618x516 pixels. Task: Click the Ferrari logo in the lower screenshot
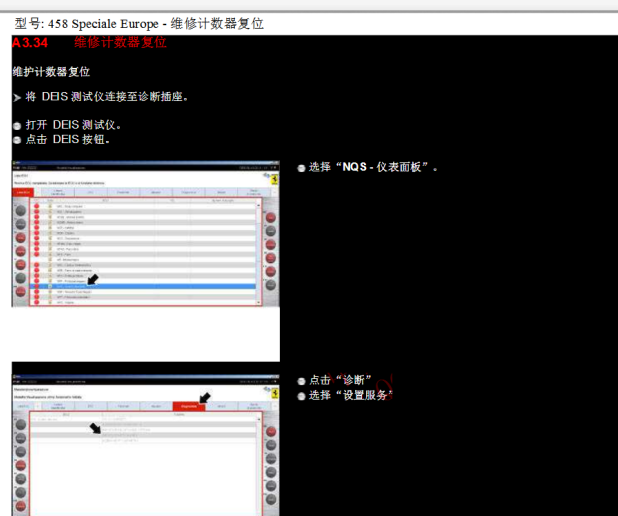(274, 394)
